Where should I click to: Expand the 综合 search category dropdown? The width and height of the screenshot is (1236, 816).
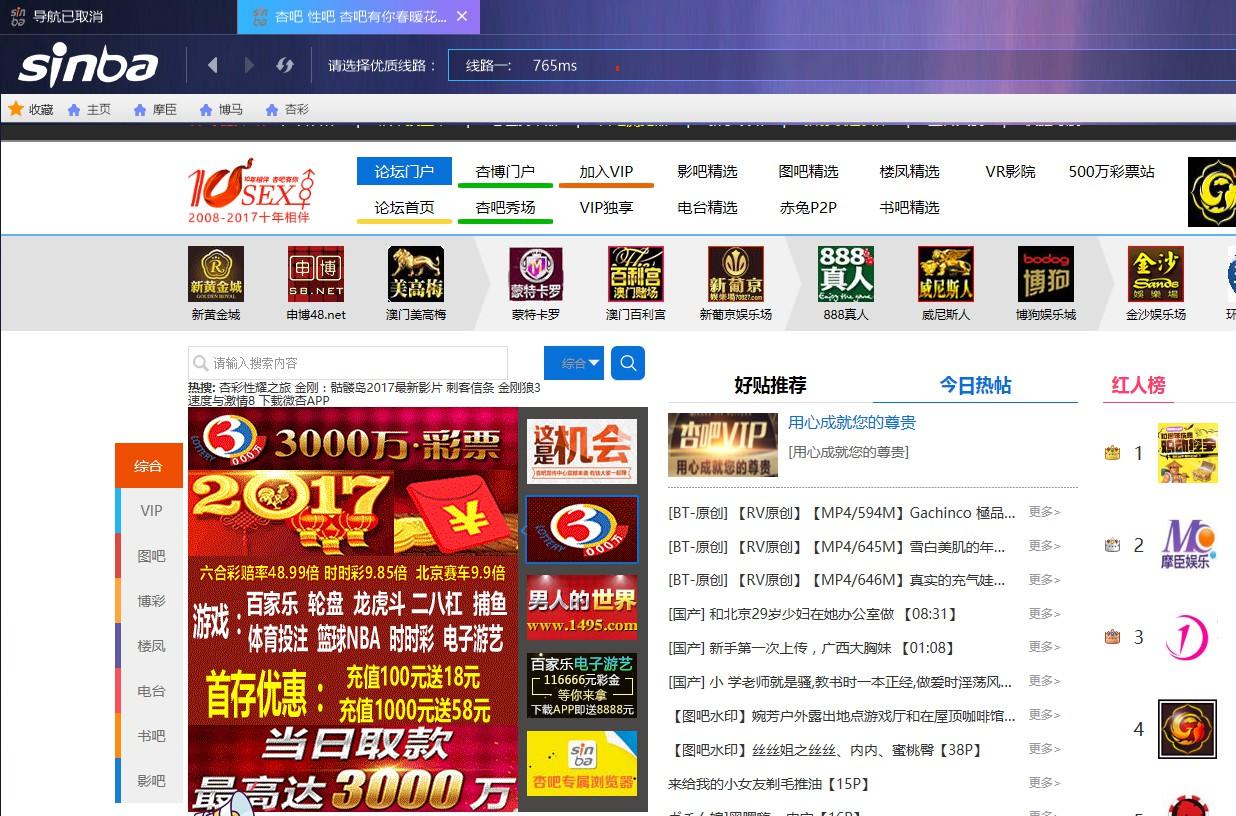pos(575,363)
